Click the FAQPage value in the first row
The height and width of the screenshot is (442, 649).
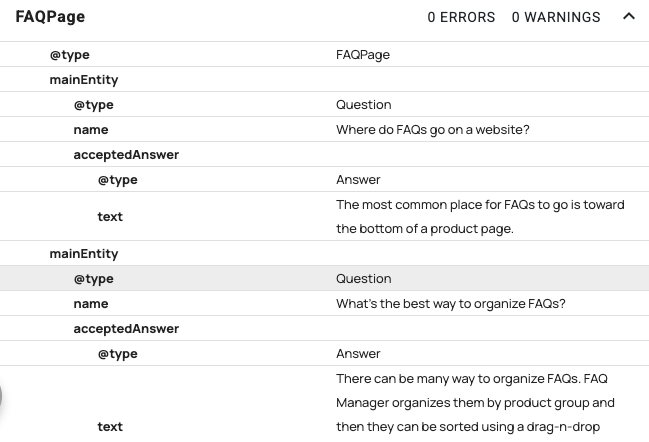click(363, 54)
